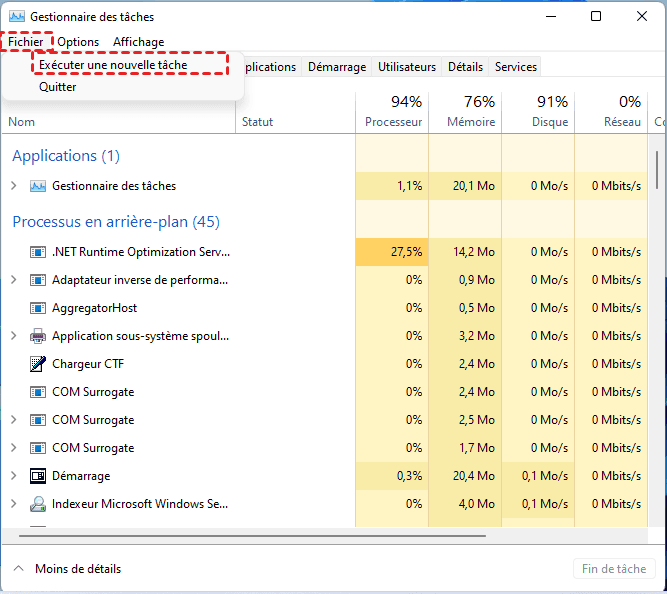The width and height of the screenshot is (667, 594).
Task: Open the Affichage menu
Action: point(139,42)
